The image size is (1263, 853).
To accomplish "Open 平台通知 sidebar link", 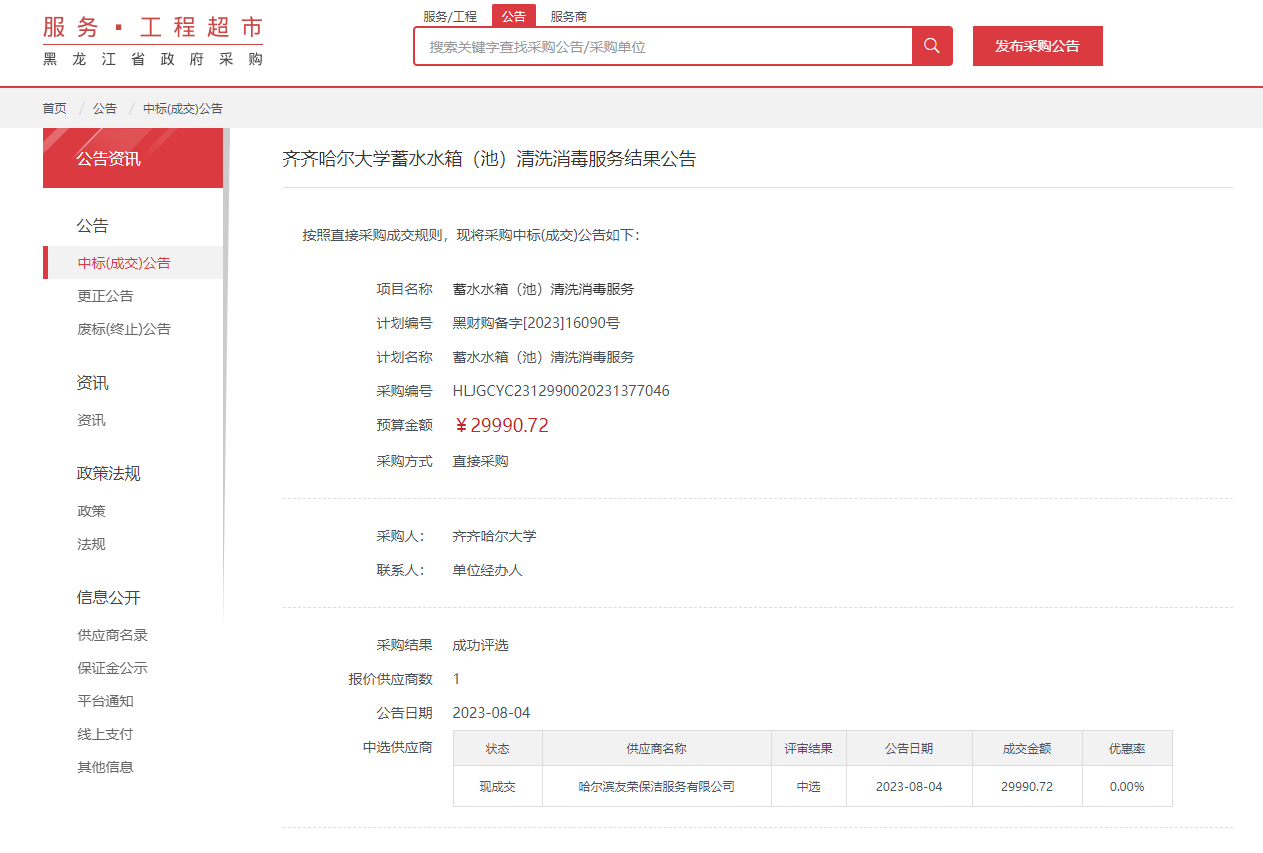I will (105, 701).
